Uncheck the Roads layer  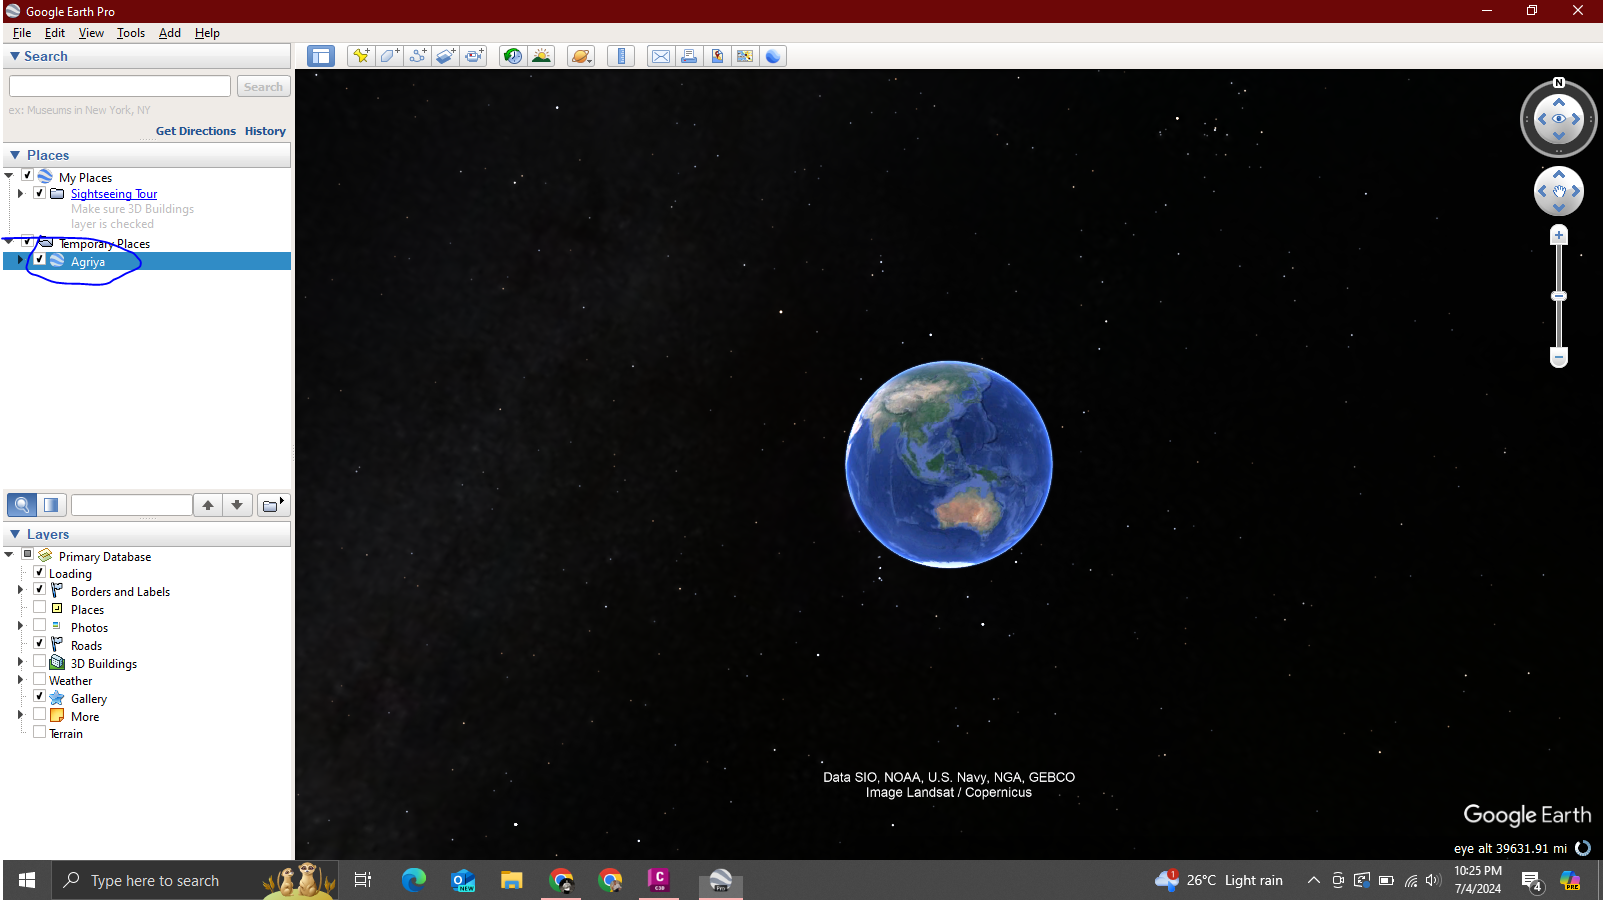coord(40,643)
